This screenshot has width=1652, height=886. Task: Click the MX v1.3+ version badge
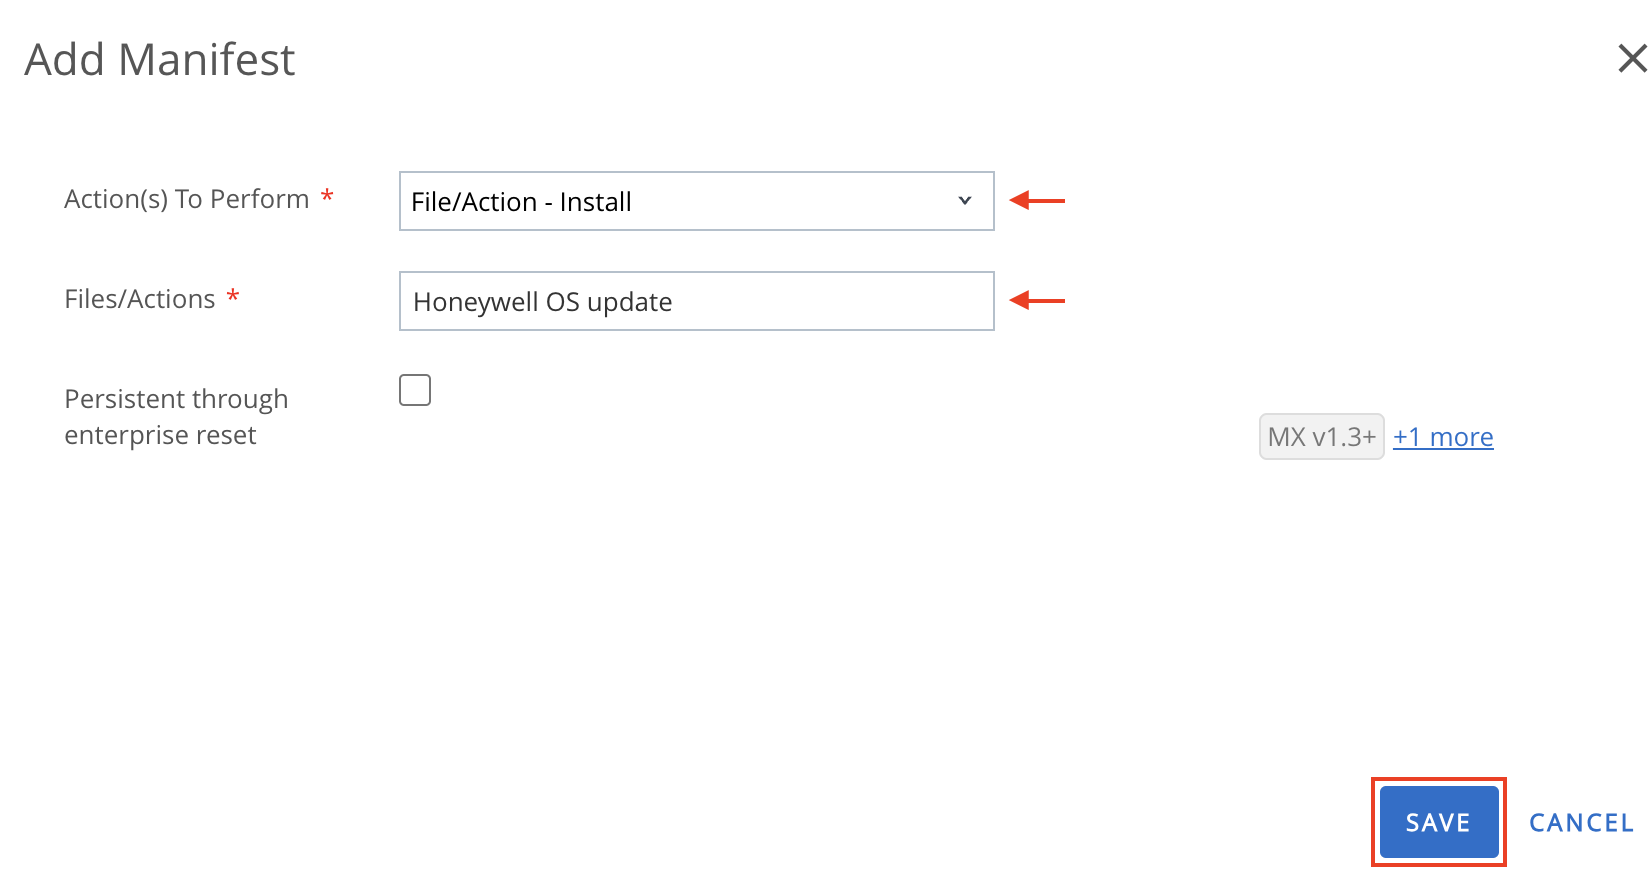point(1321,436)
